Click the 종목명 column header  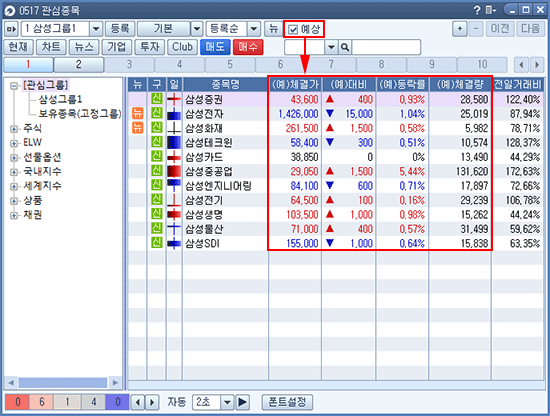coord(225,84)
